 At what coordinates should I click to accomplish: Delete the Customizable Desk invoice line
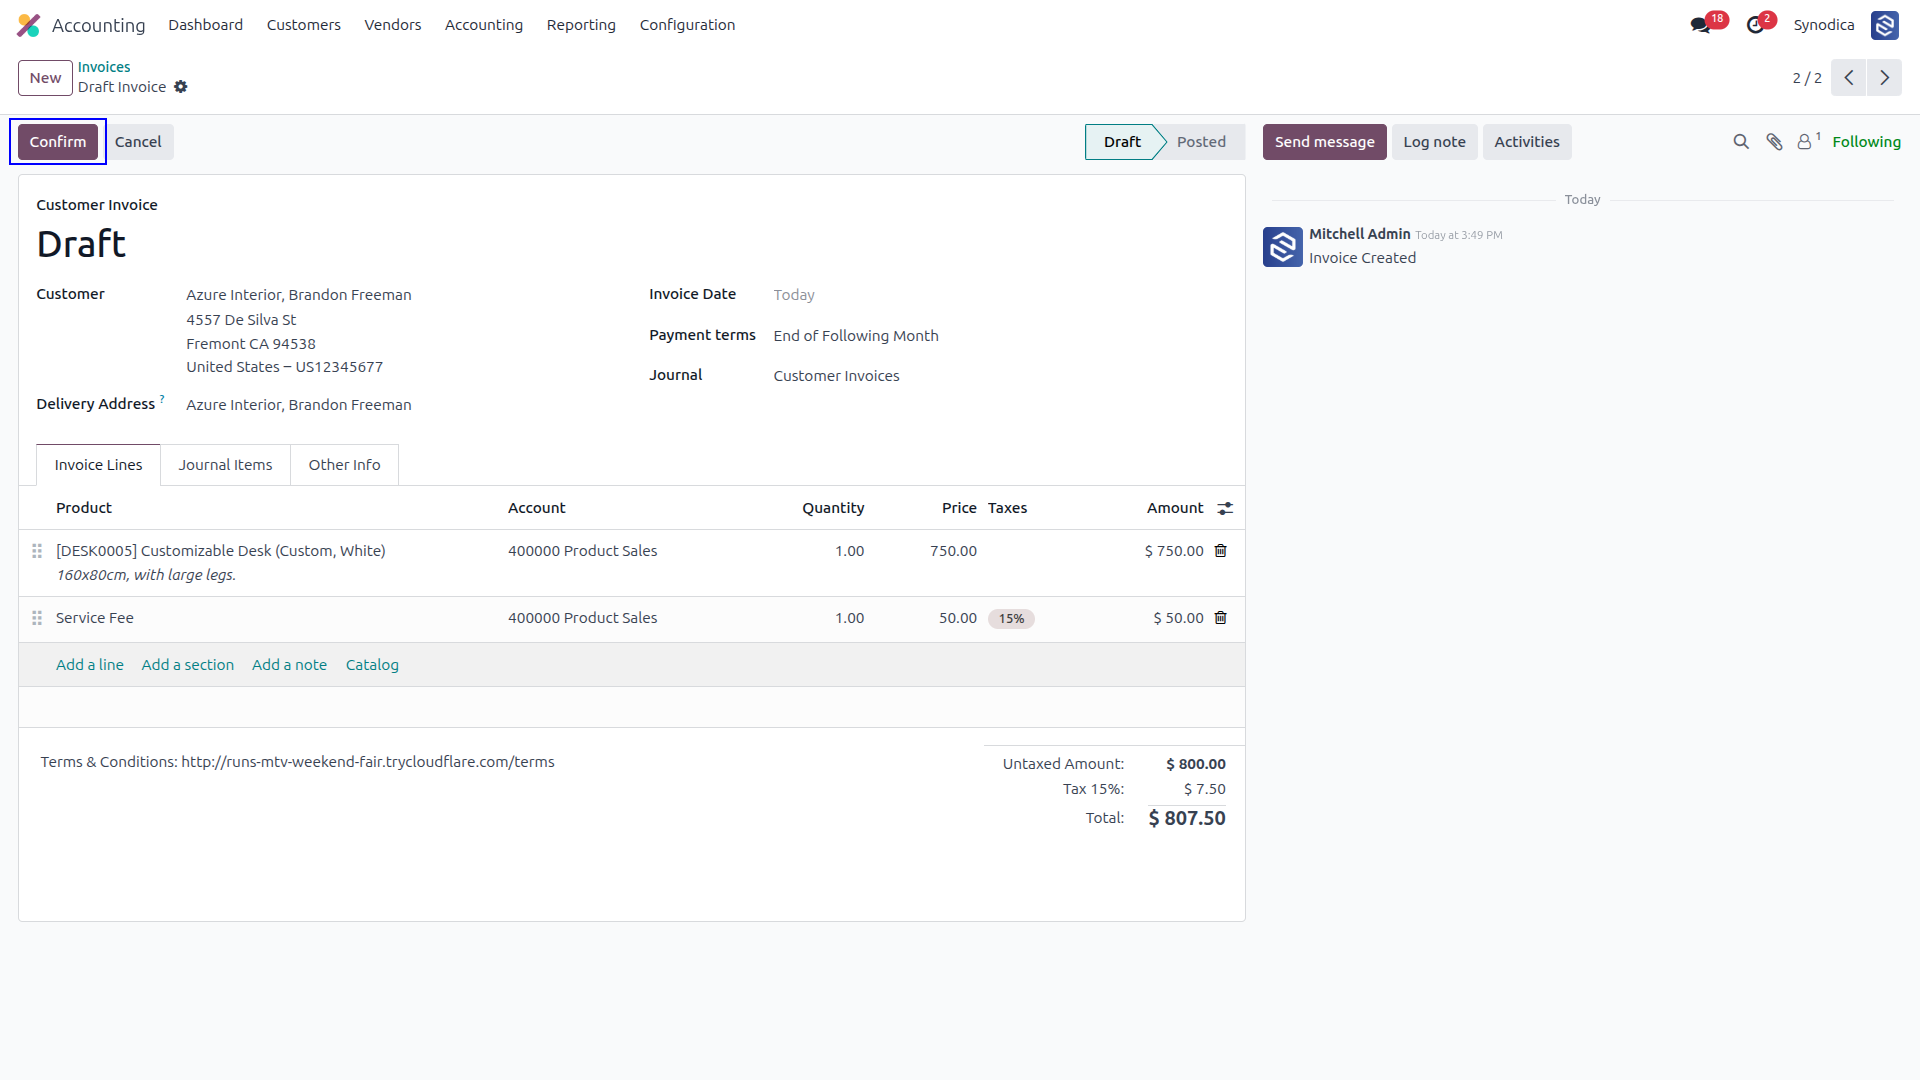1221,551
